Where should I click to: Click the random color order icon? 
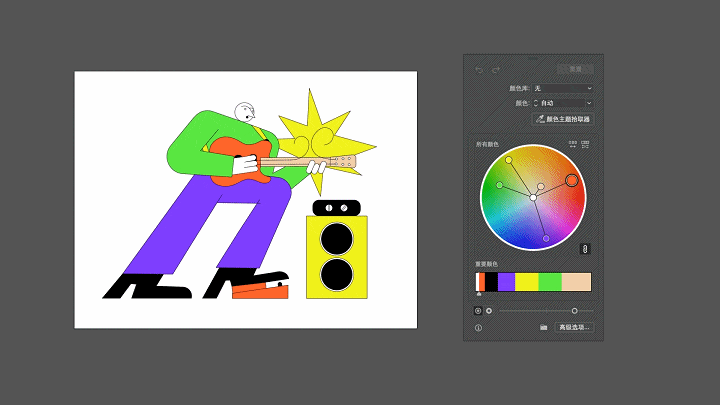[573, 145]
